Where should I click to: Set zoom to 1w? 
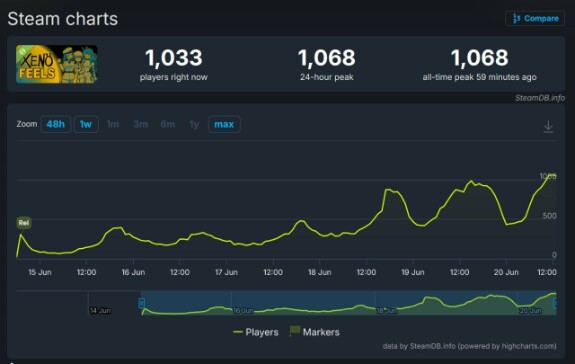pyautogui.click(x=86, y=124)
